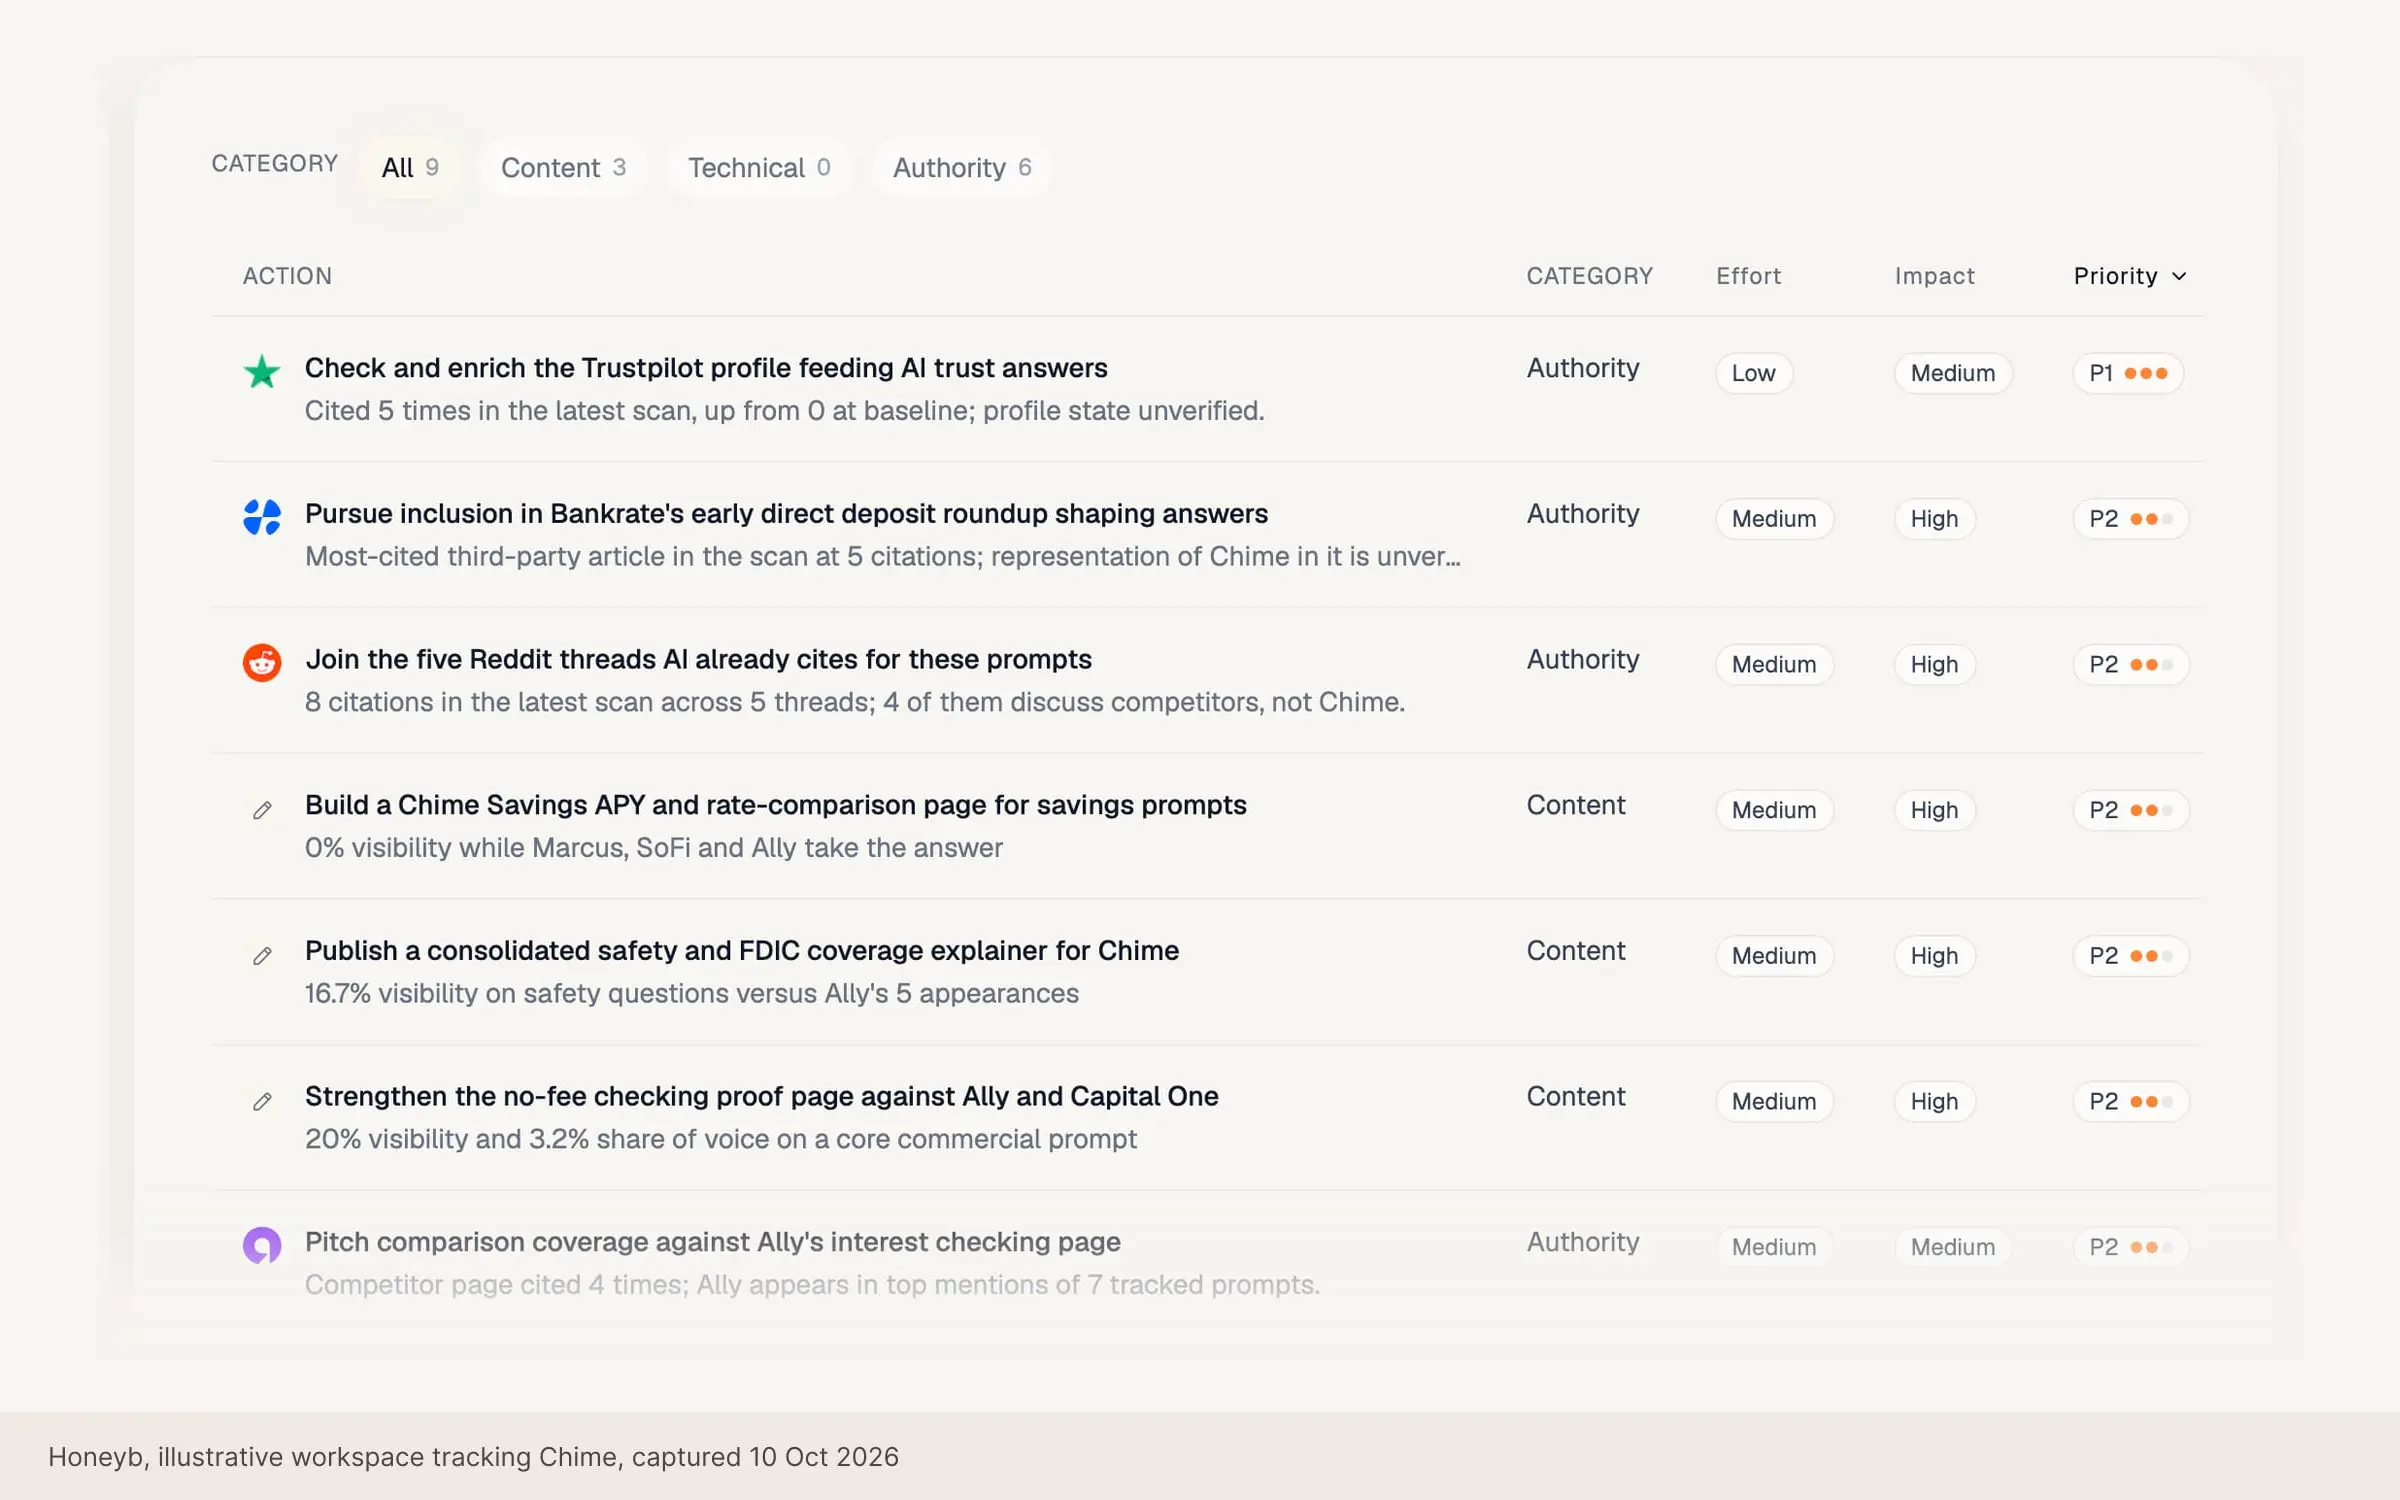Open Publish a consolidated safety and FDIC explainer
The image size is (2400, 1500).
pos(742,951)
